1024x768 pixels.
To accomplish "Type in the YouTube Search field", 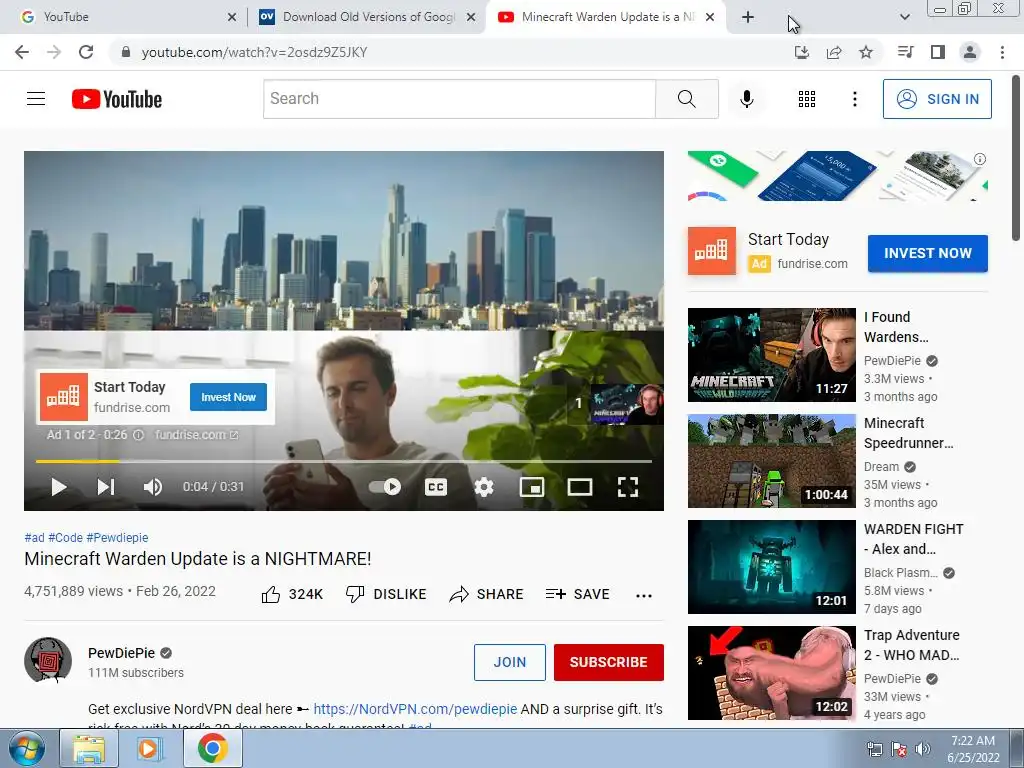I will pos(459,99).
